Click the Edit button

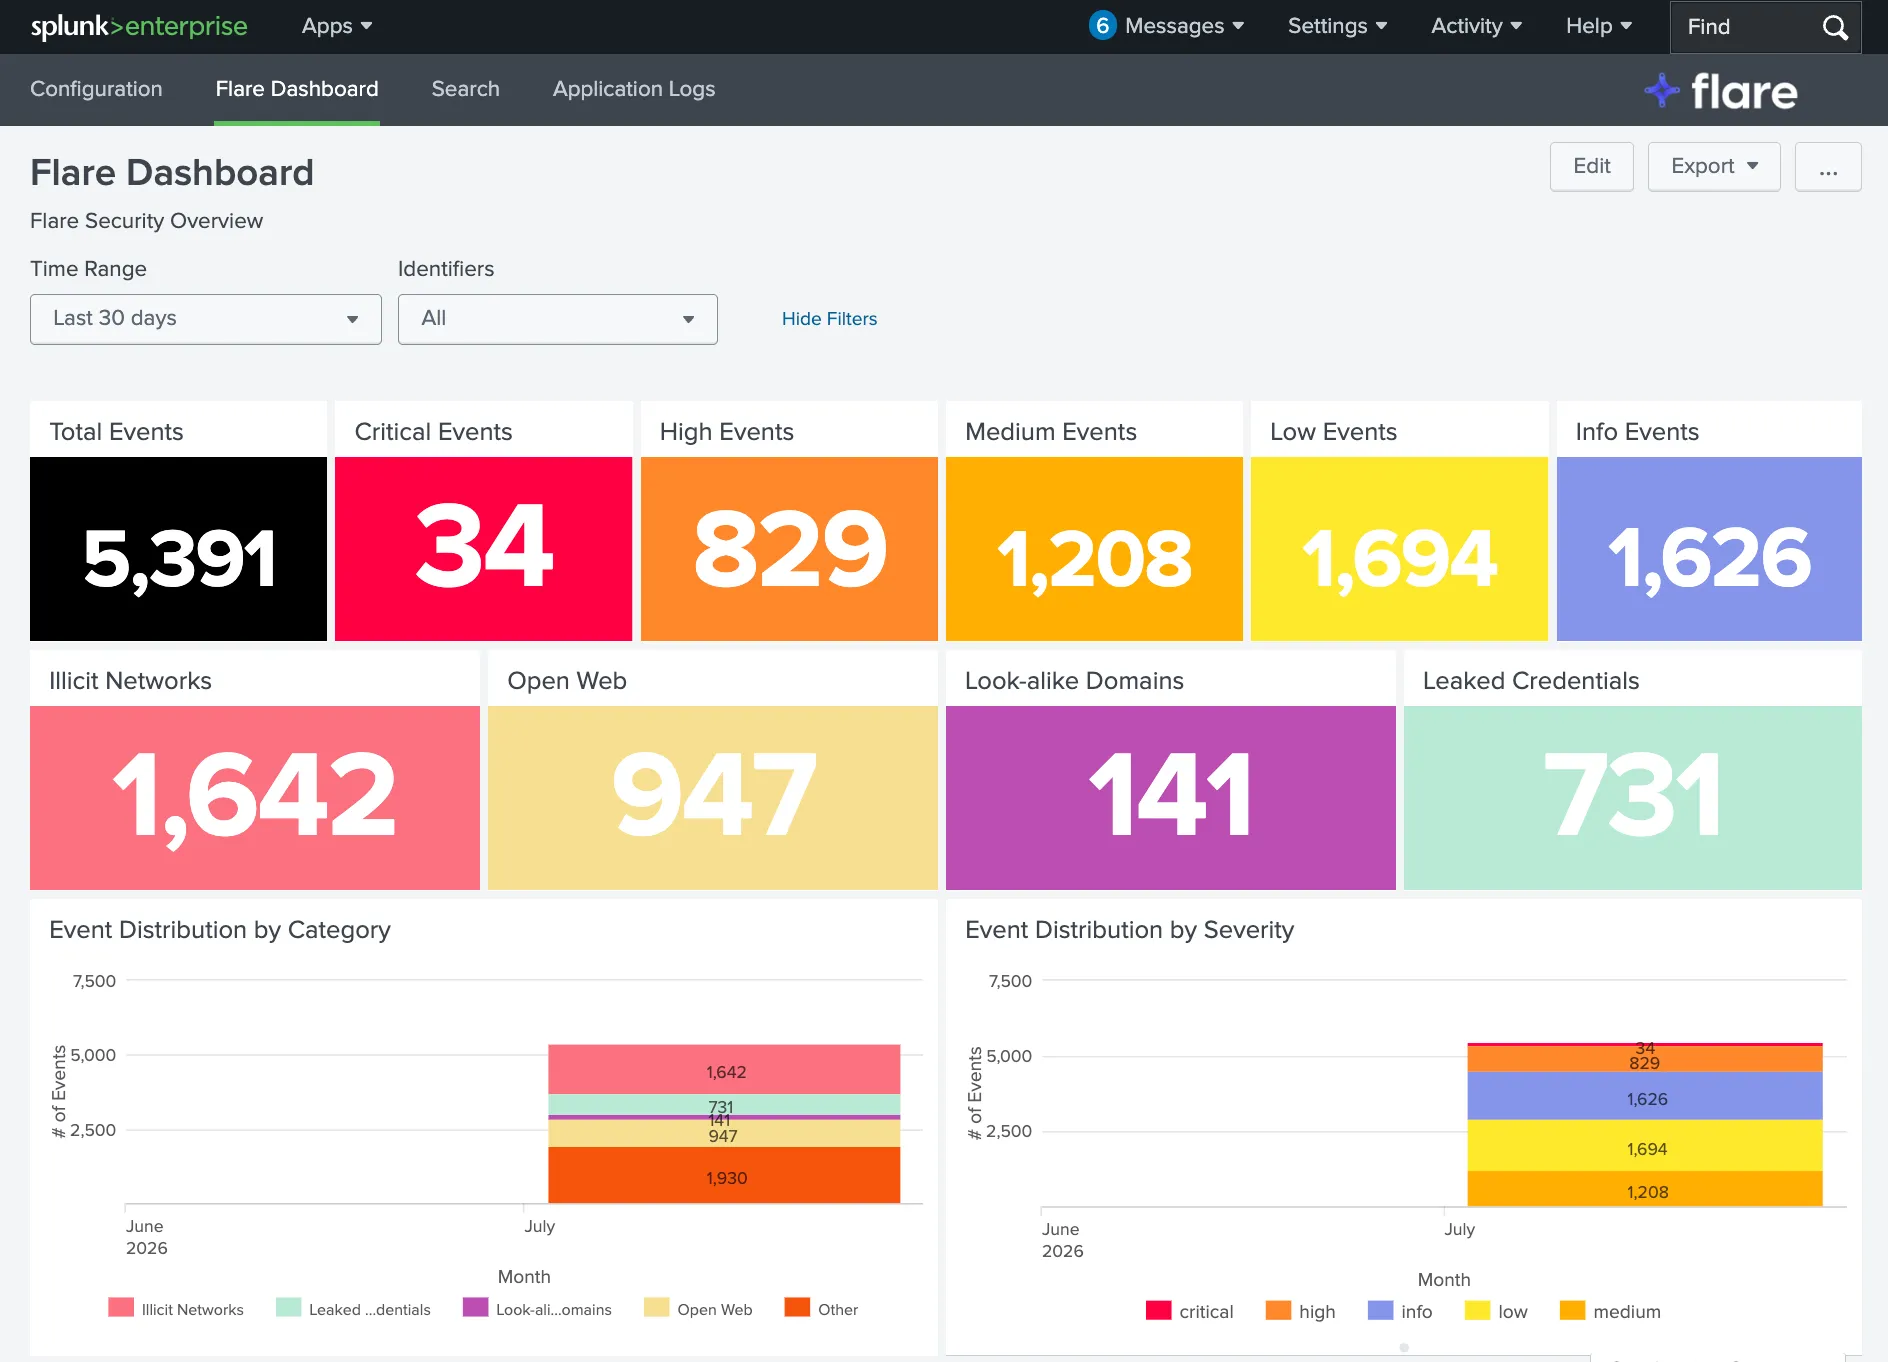point(1592,166)
